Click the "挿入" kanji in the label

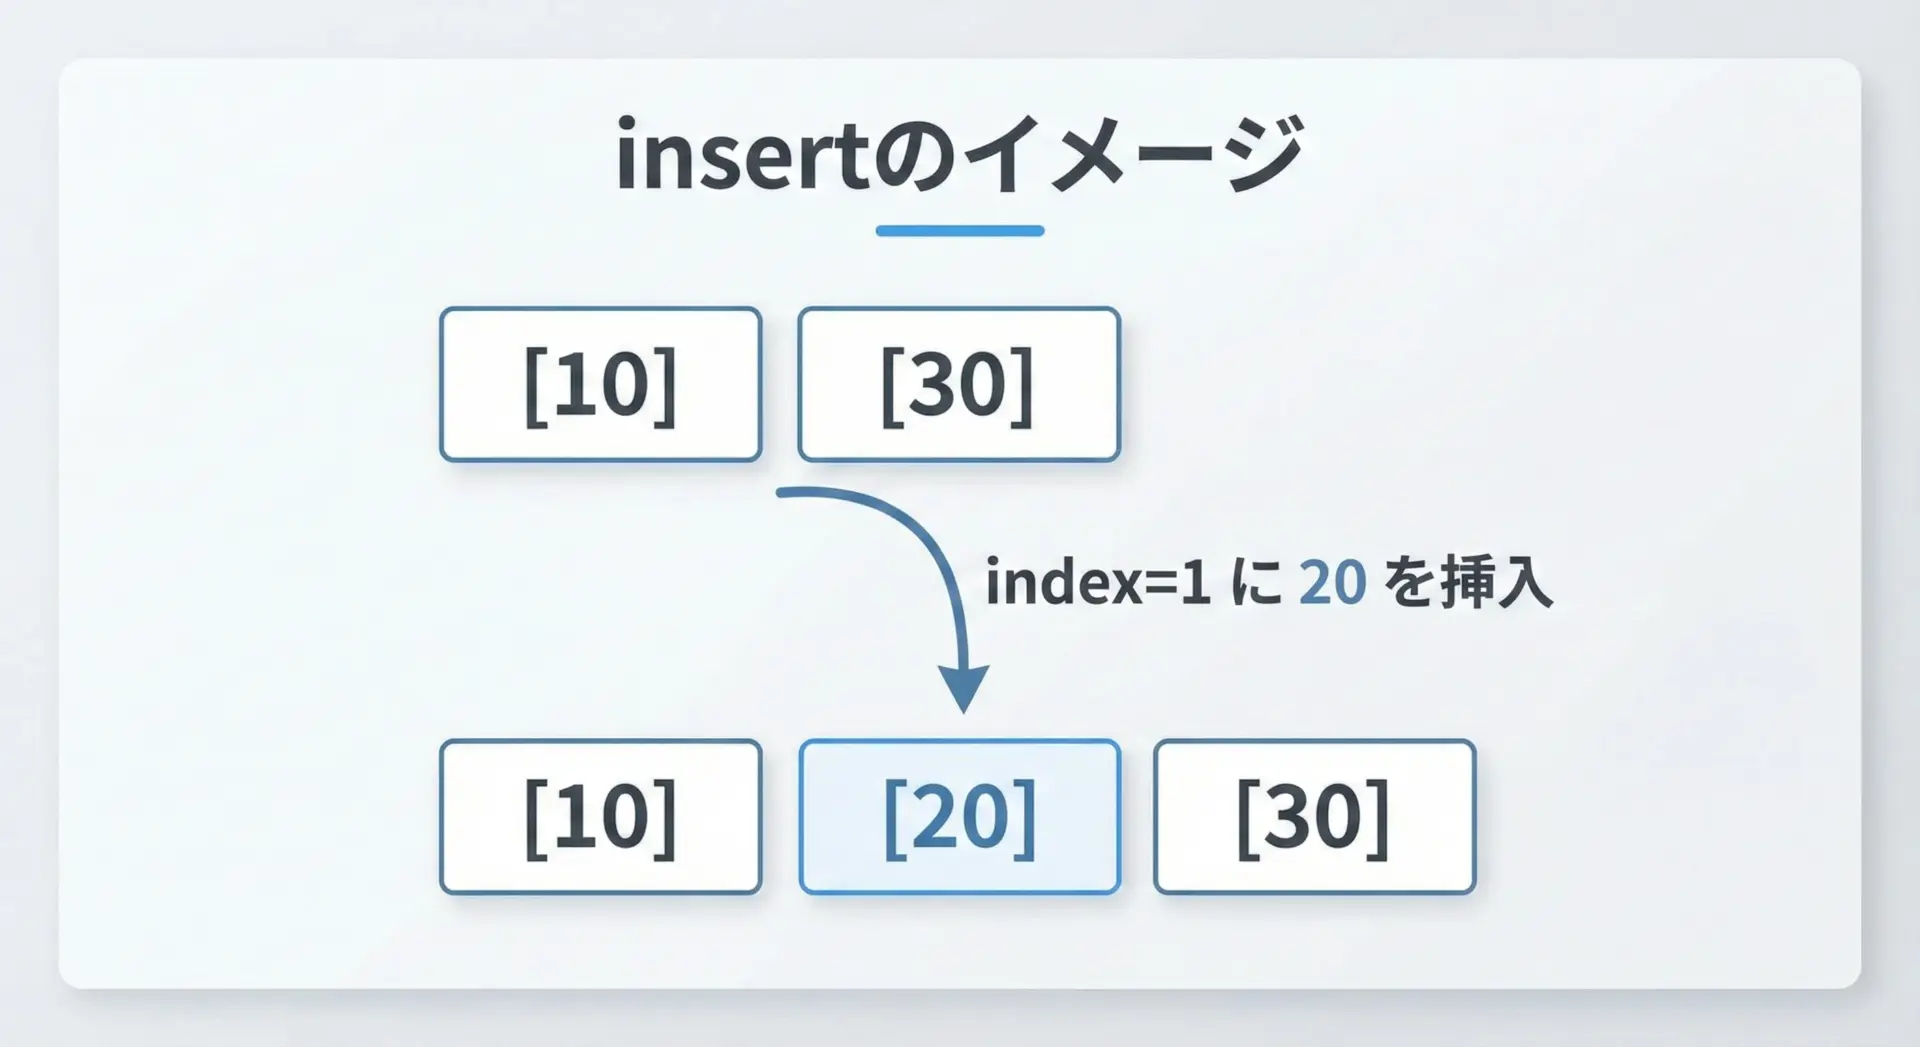pos(1497,582)
